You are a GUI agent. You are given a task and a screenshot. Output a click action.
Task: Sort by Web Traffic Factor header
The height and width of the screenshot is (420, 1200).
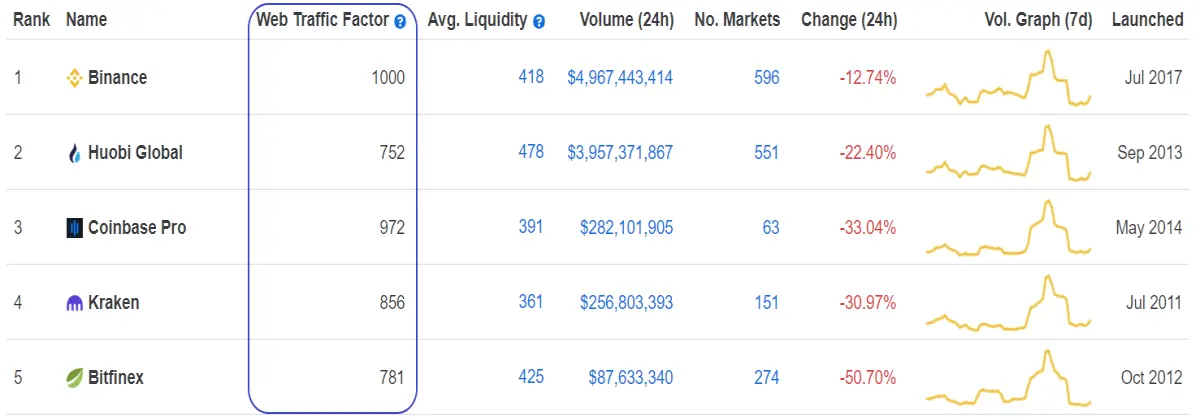pos(322,19)
